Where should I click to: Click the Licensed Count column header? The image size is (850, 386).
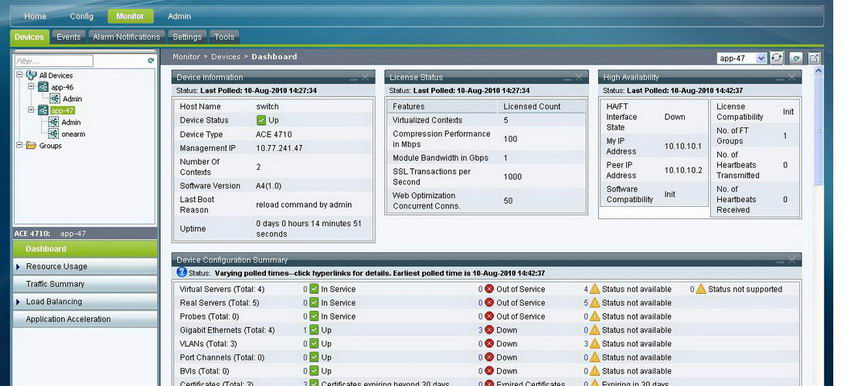532,107
